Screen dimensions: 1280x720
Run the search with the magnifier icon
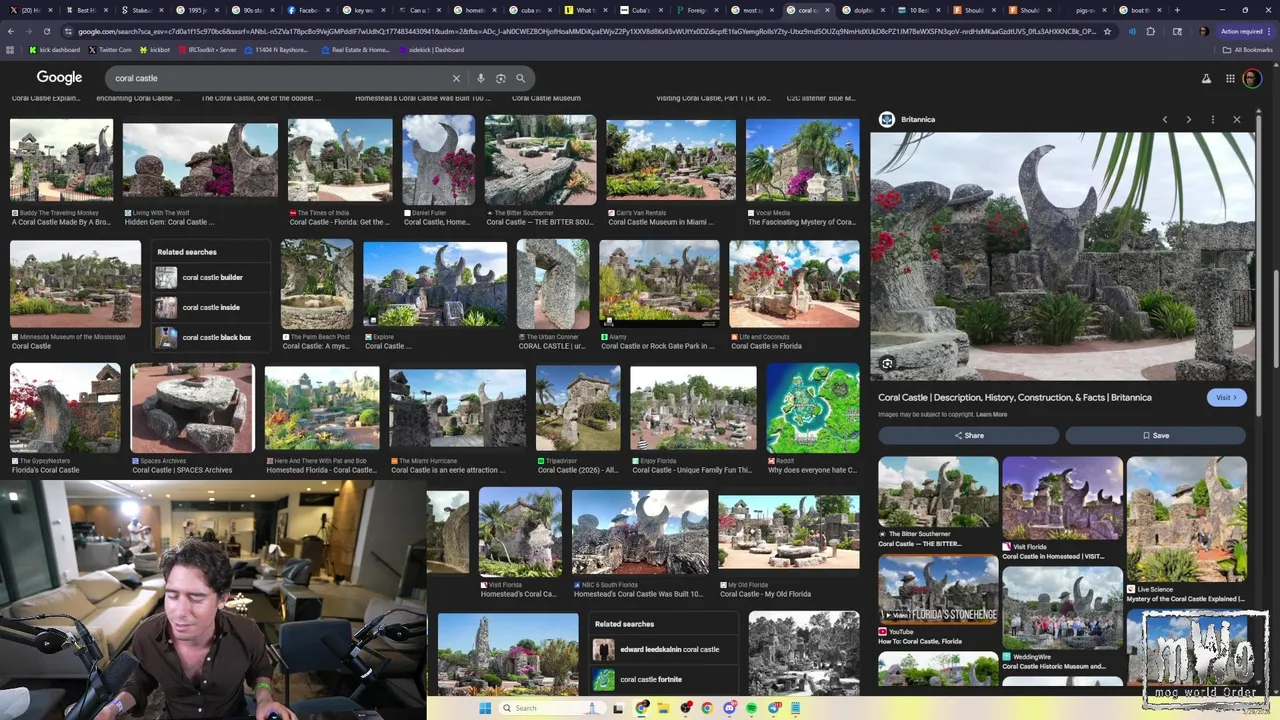(x=520, y=78)
